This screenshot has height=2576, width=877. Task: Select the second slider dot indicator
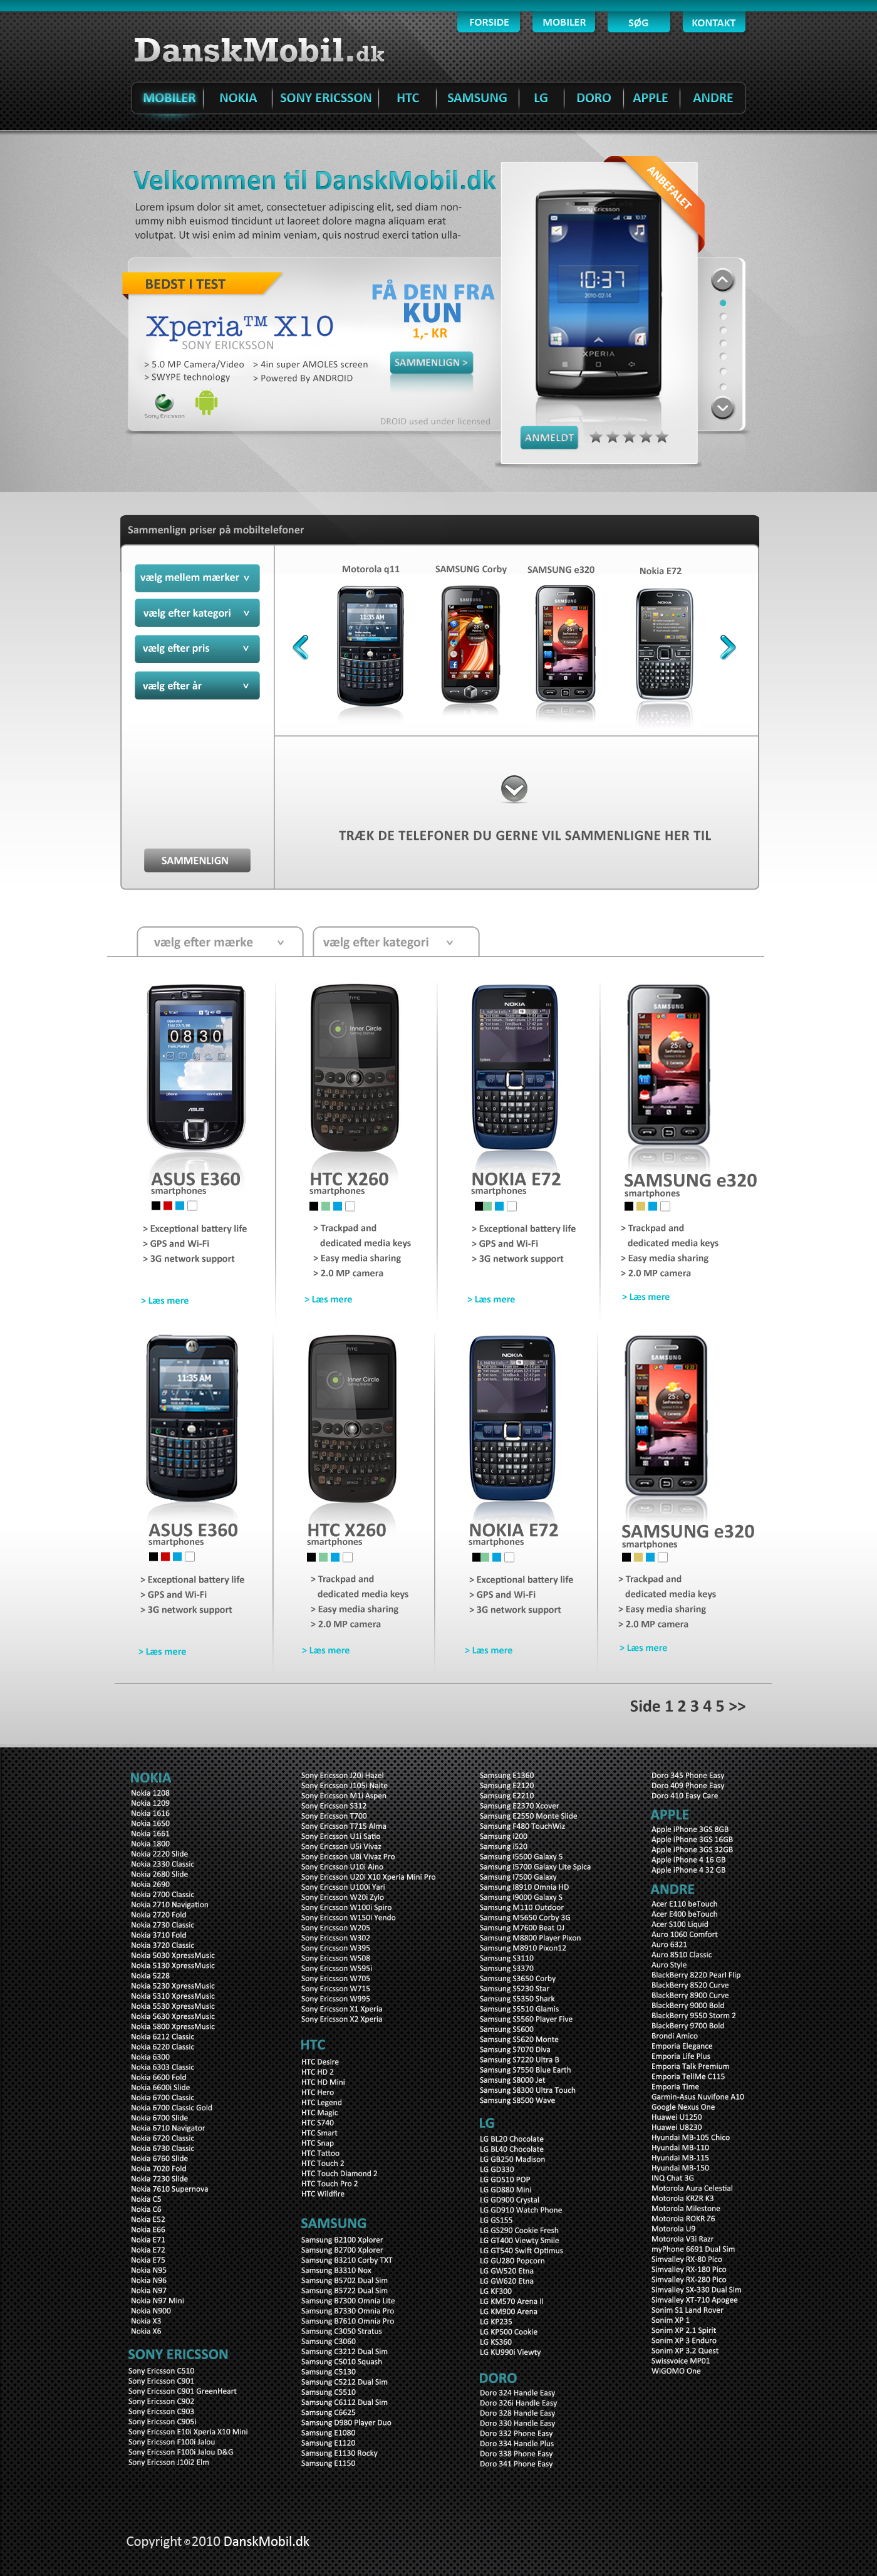click(722, 316)
